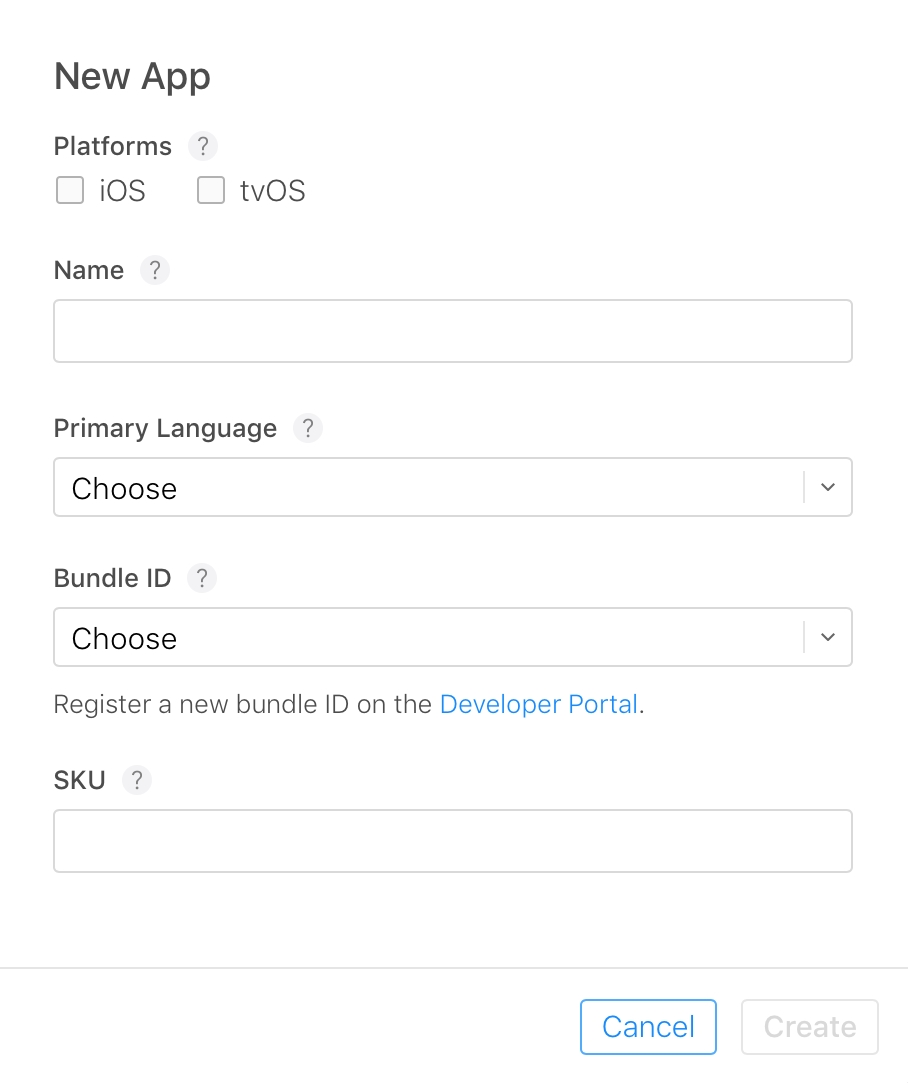Show help for the Name field
Screen dimensions: 908x1083
pos(155,270)
